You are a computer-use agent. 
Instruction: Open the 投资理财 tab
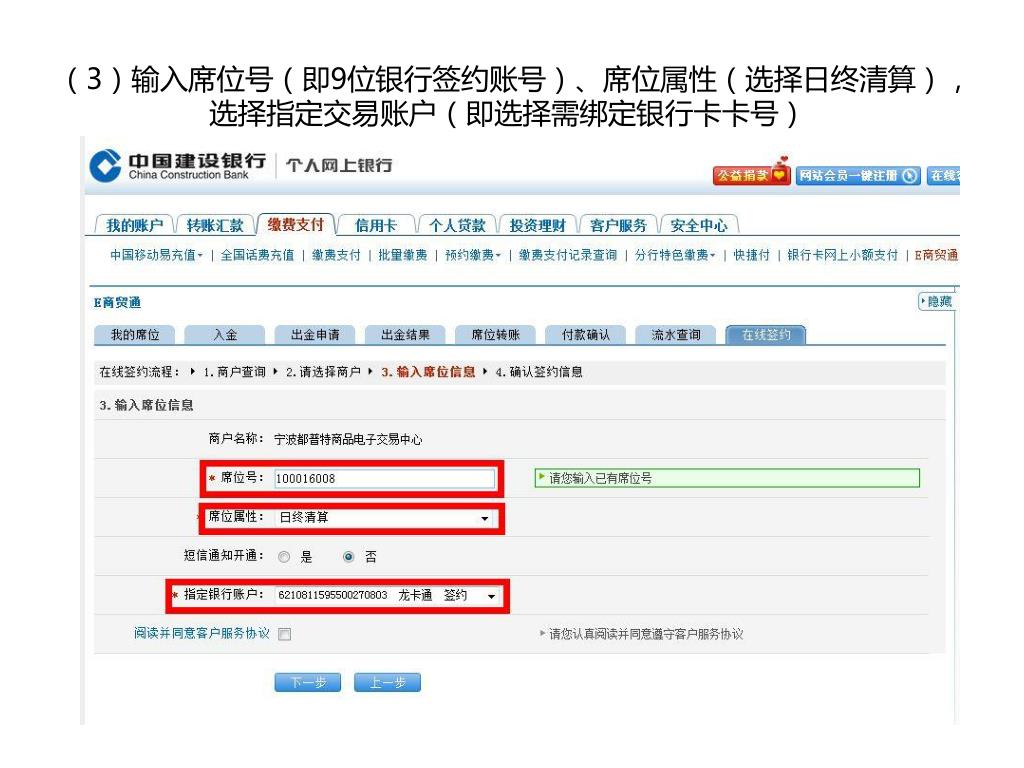pos(537,225)
